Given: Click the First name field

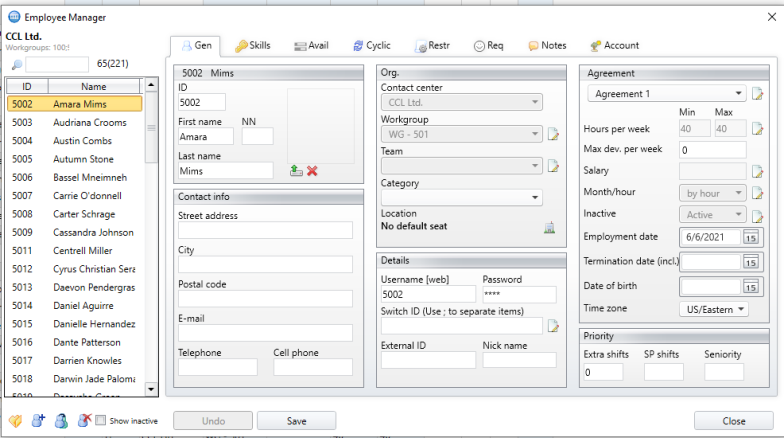Looking at the screenshot, I should pos(206,136).
